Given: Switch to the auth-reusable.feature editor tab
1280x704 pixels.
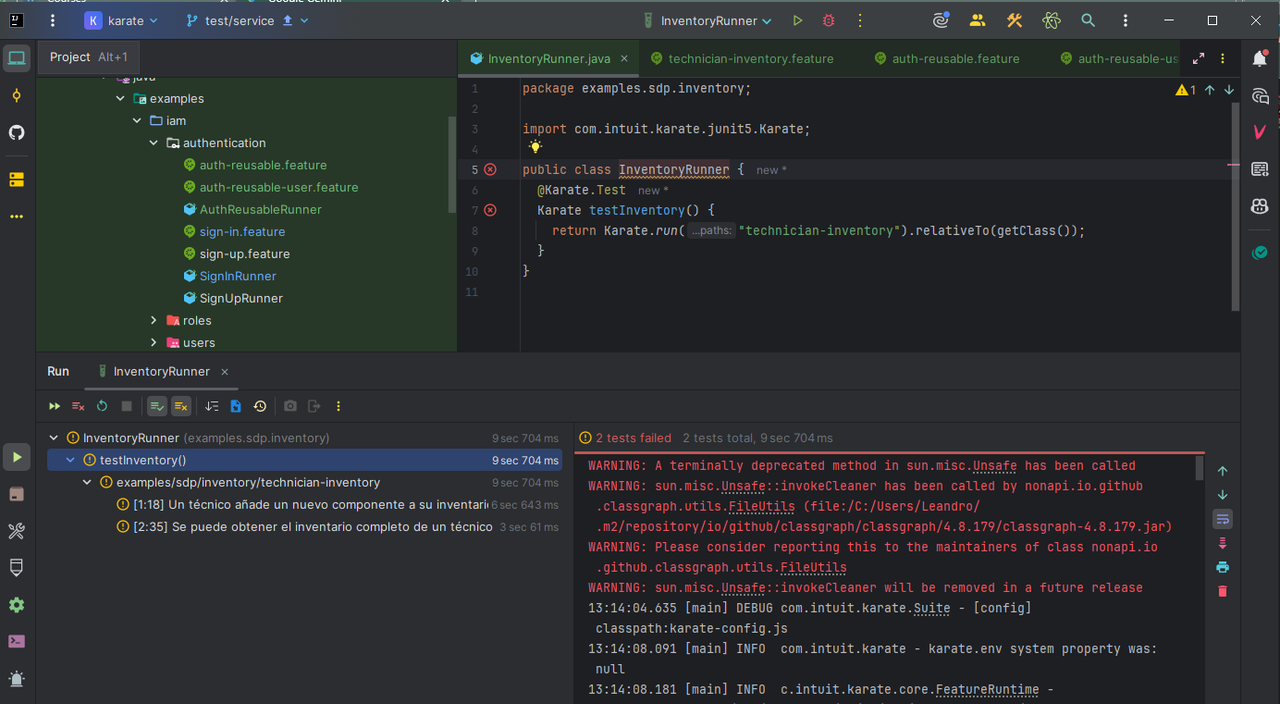Looking at the screenshot, I should pyautogui.click(x=955, y=59).
